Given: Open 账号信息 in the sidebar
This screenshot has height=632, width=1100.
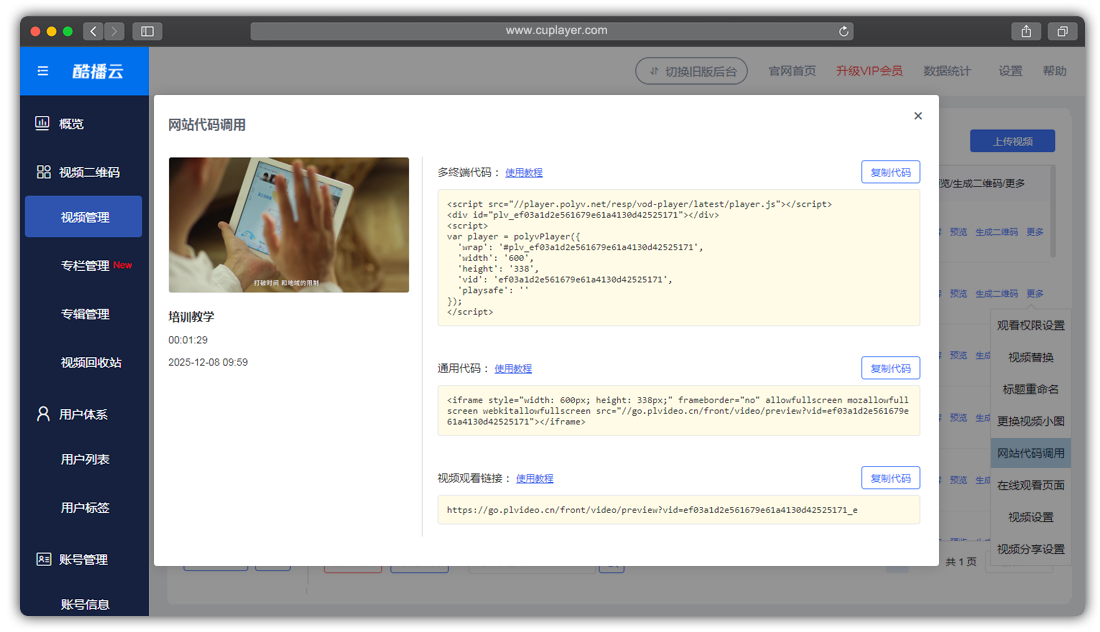Looking at the screenshot, I should (84, 604).
